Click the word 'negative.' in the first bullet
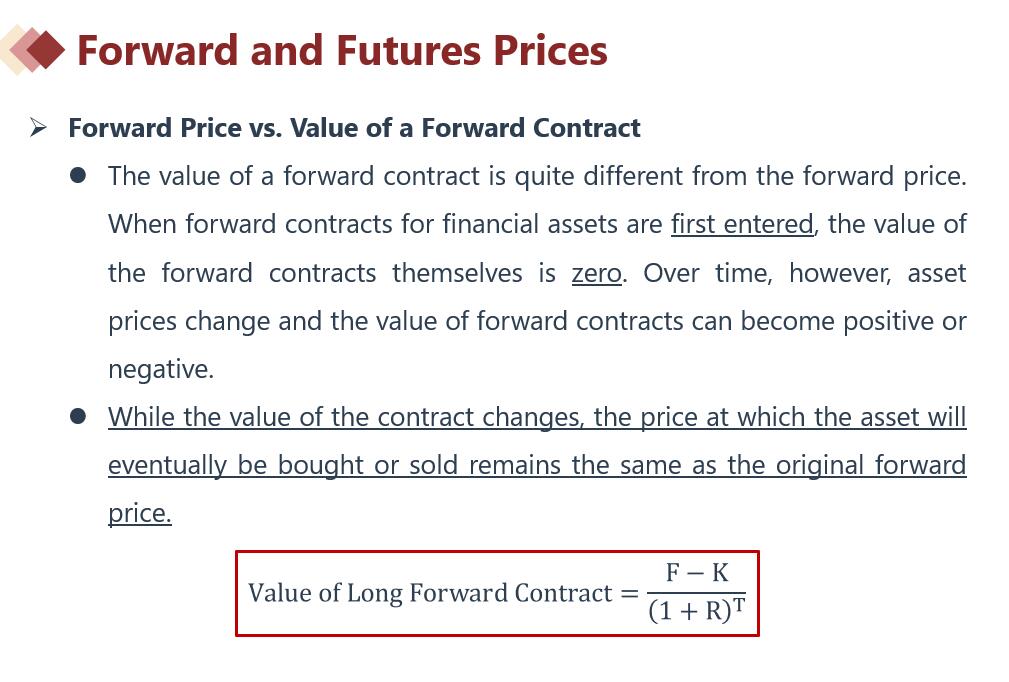This screenshot has width=1009, height=682. pyautogui.click(x=161, y=369)
